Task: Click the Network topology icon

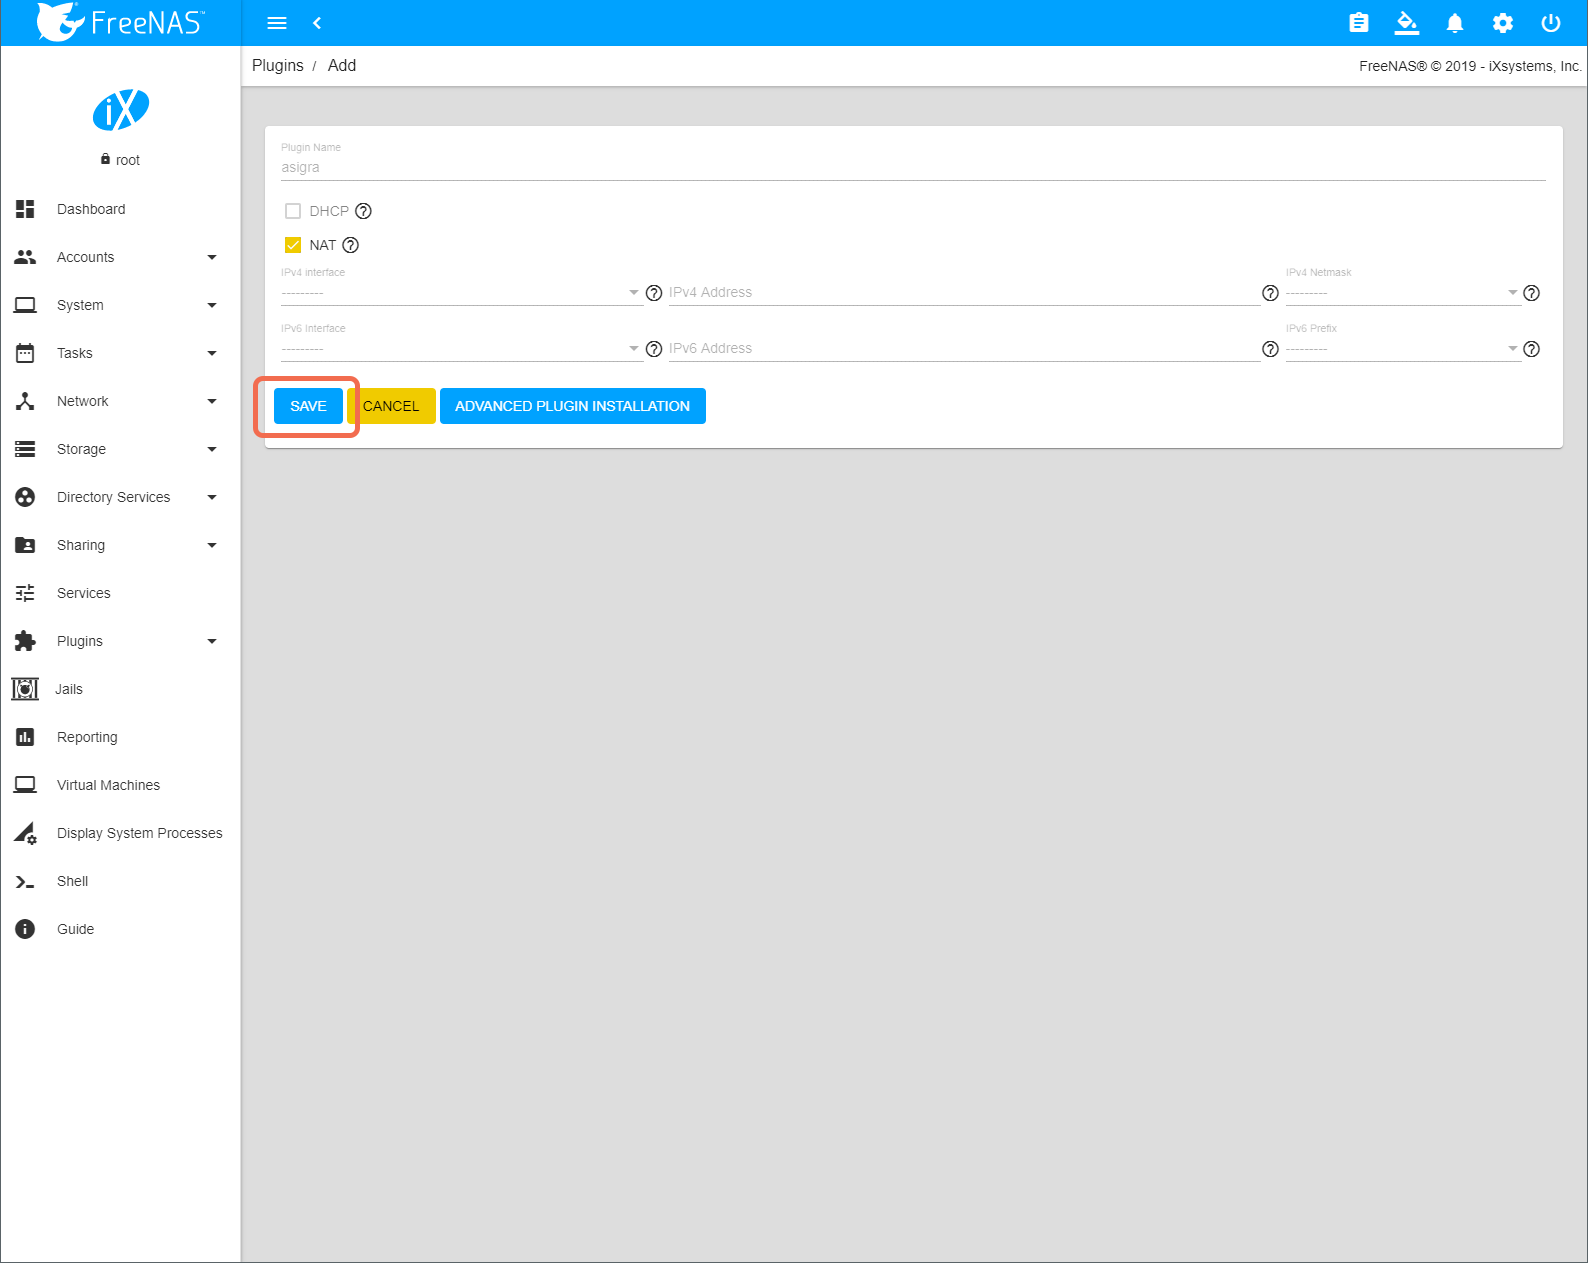Action: 25,401
